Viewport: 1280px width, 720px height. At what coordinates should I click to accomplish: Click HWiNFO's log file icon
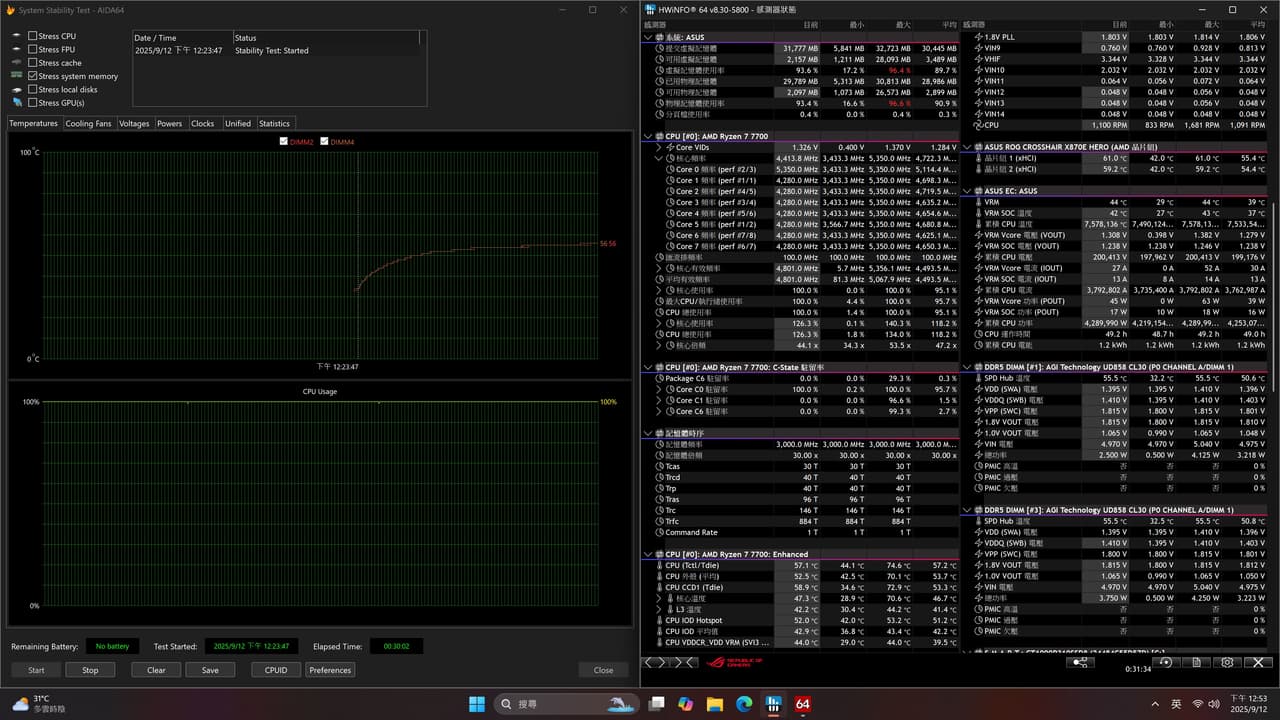pos(1197,662)
